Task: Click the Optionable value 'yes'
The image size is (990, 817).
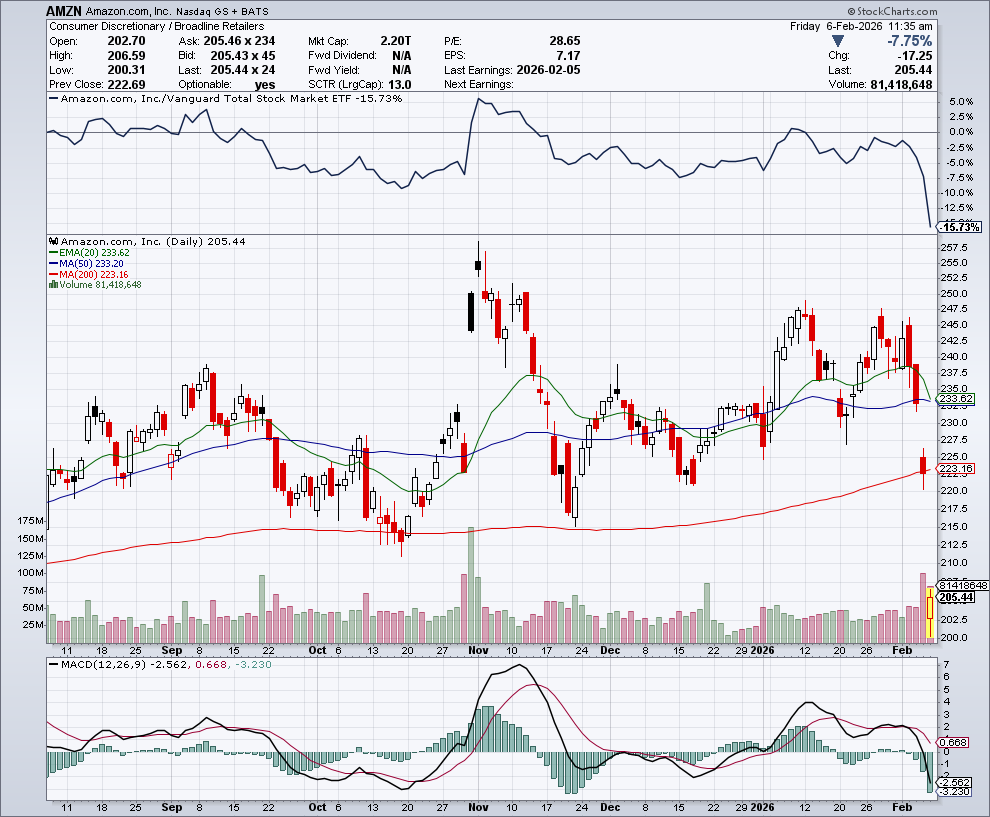Action: tap(265, 85)
